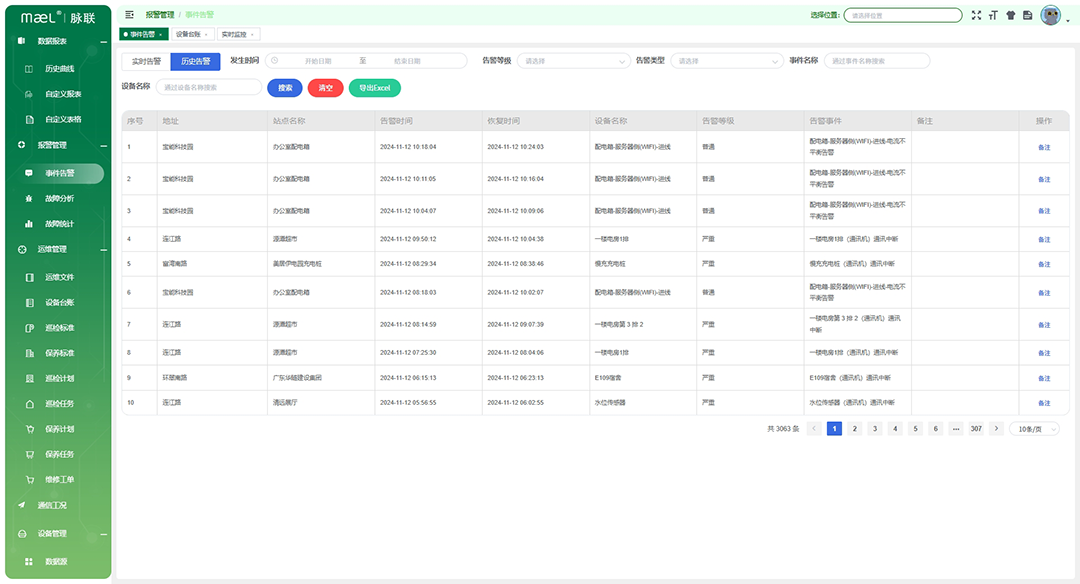The width and height of the screenshot is (1080, 584).
Task: Select the 历史告警 toggle
Action: click(195, 61)
